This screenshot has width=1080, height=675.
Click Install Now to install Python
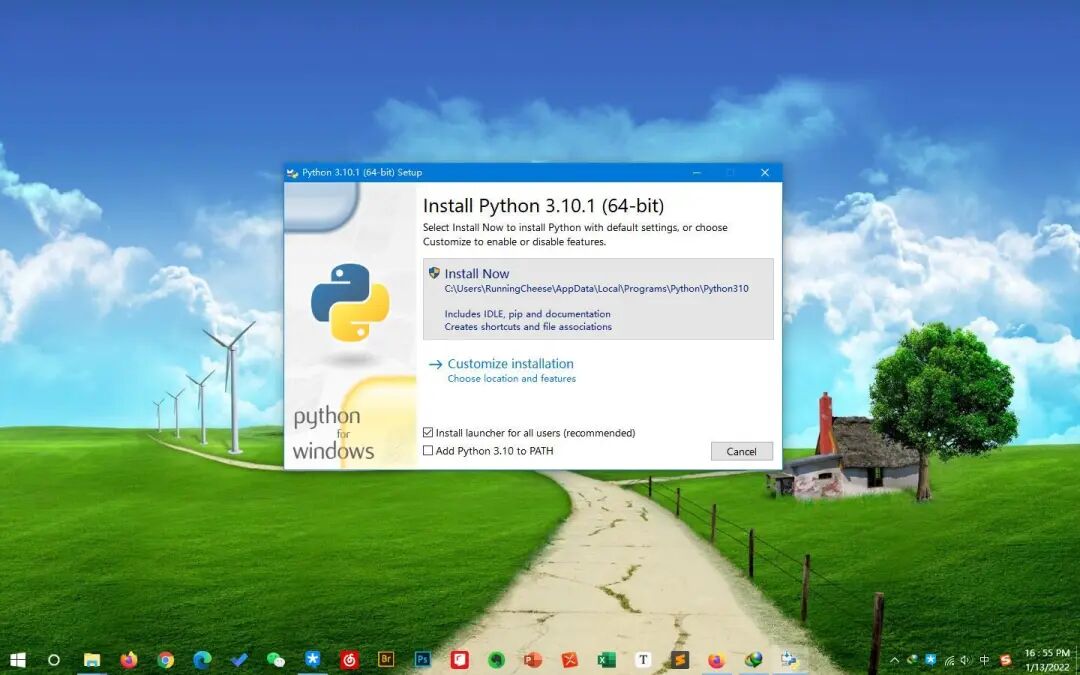coord(598,299)
